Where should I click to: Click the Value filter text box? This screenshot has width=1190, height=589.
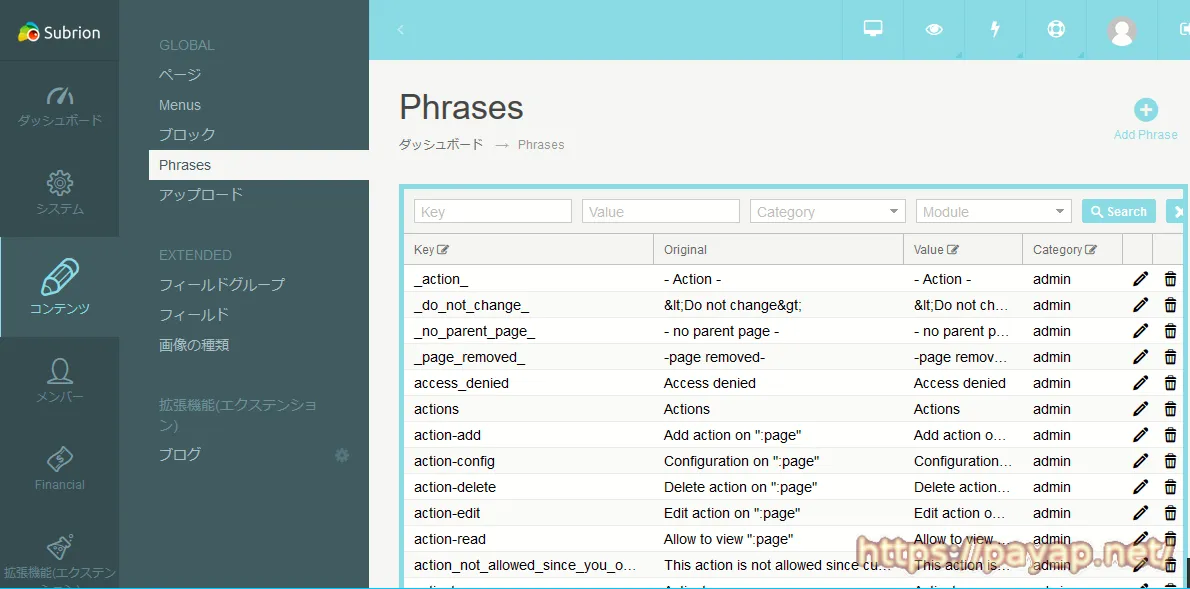(x=660, y=211)
